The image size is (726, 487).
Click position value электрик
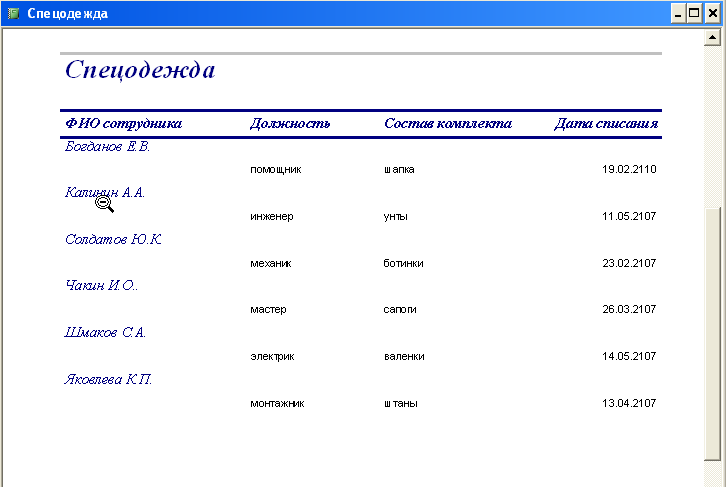(x=272, y=356)
